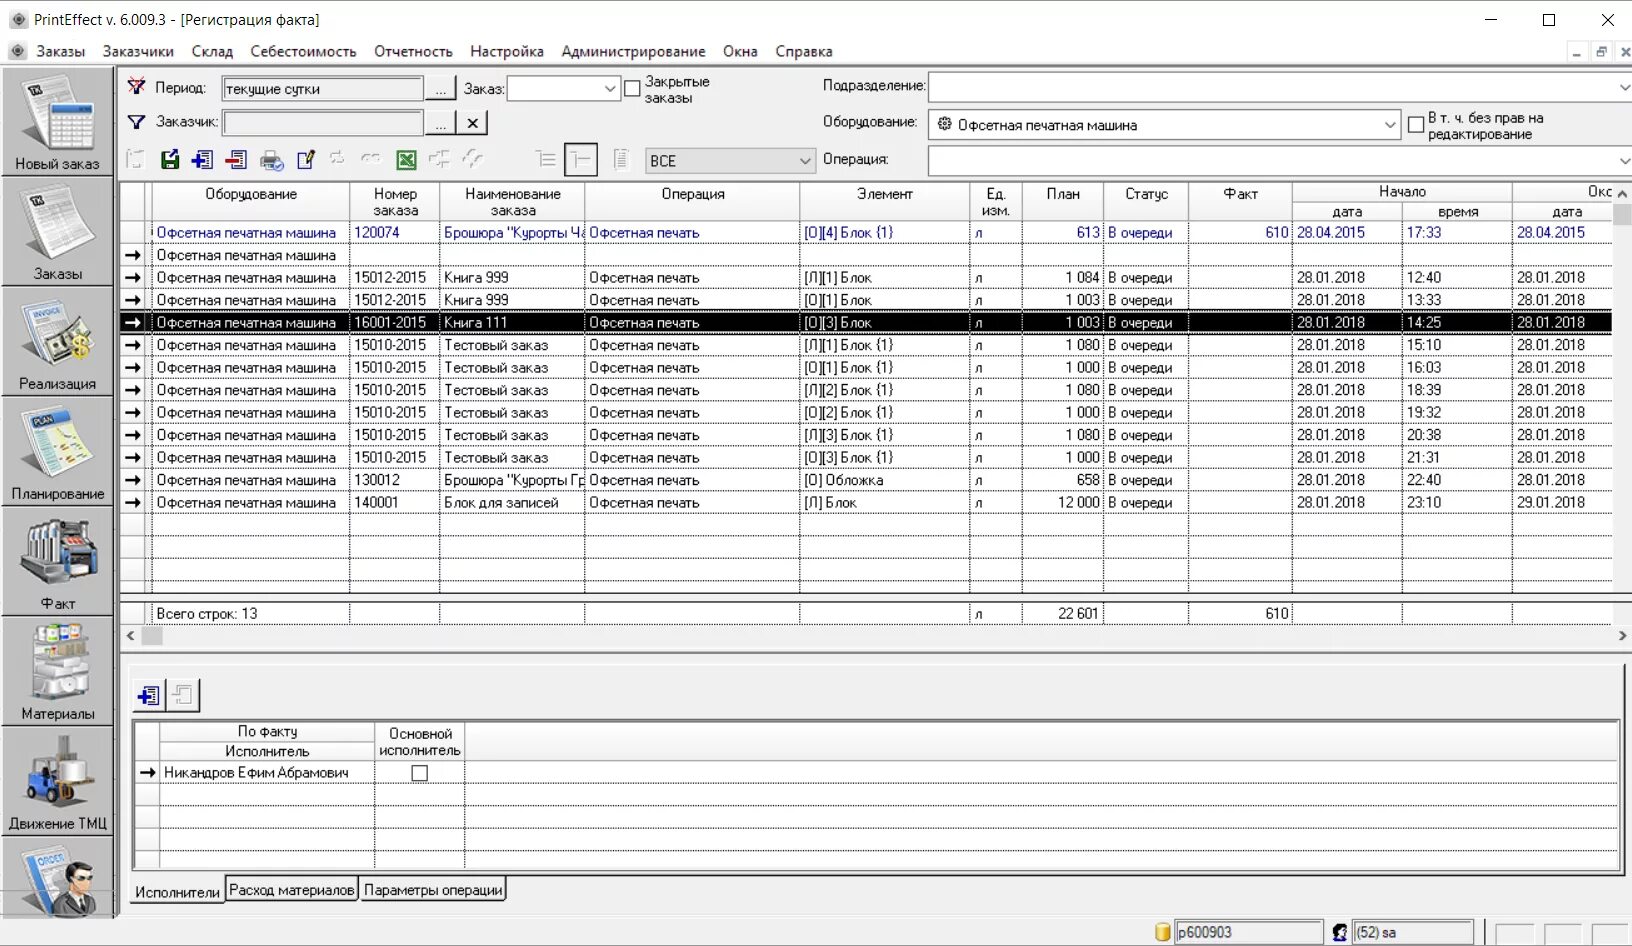Click the Элемент column header

pos(885,202)
